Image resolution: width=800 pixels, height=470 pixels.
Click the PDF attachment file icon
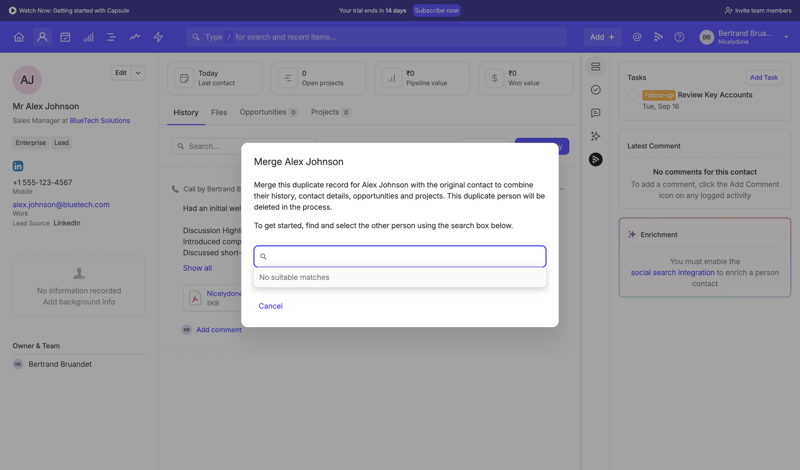(195, 298)
